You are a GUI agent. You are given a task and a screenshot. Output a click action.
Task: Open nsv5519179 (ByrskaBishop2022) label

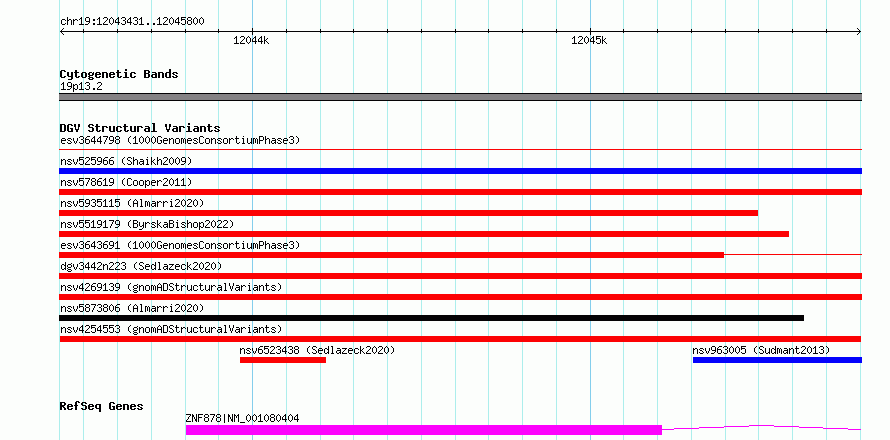pos(146,224)
